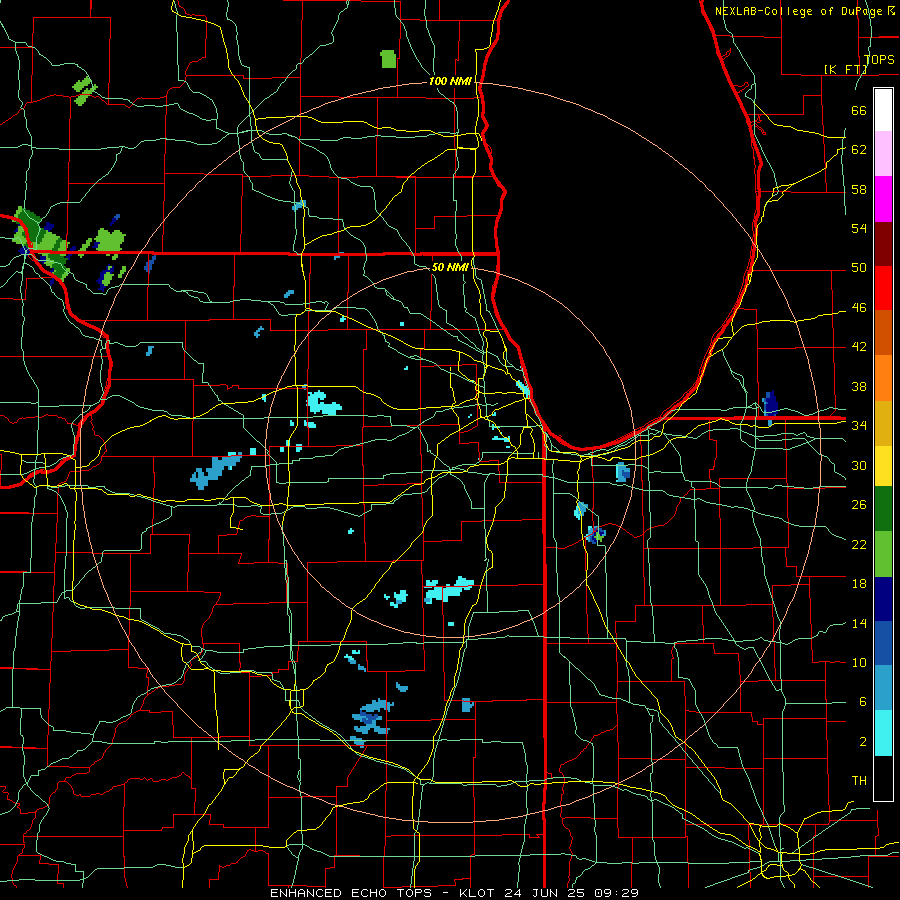Select the magenta swatch in the color scale

(x=883, y=199)
